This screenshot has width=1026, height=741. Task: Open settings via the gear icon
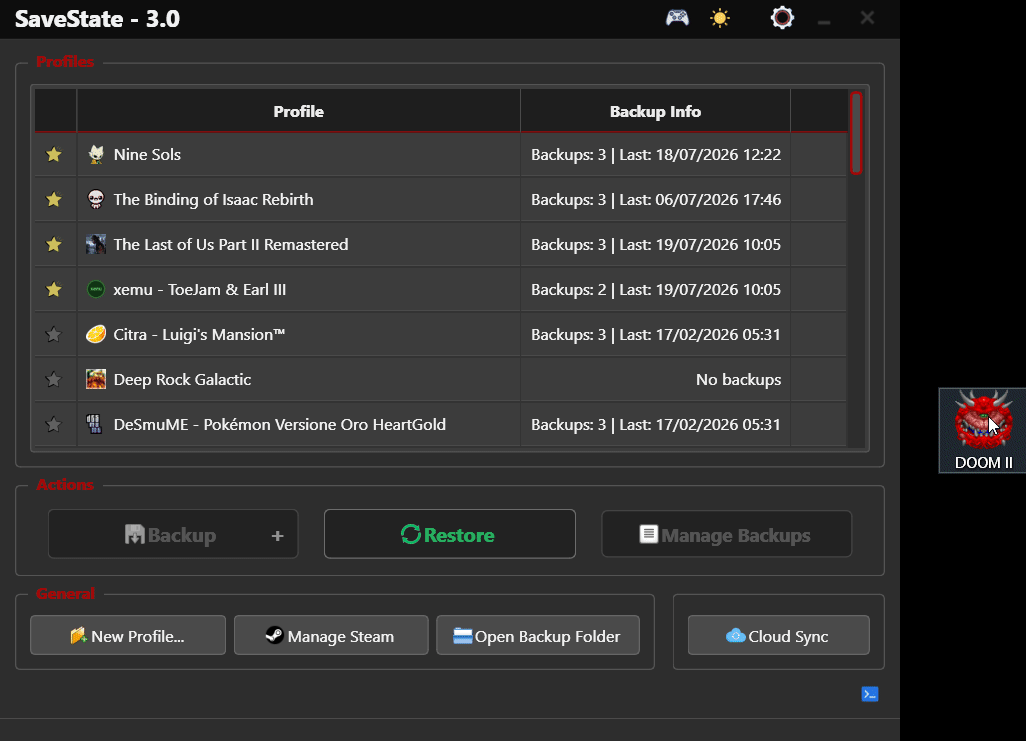(x=782, y=18)
